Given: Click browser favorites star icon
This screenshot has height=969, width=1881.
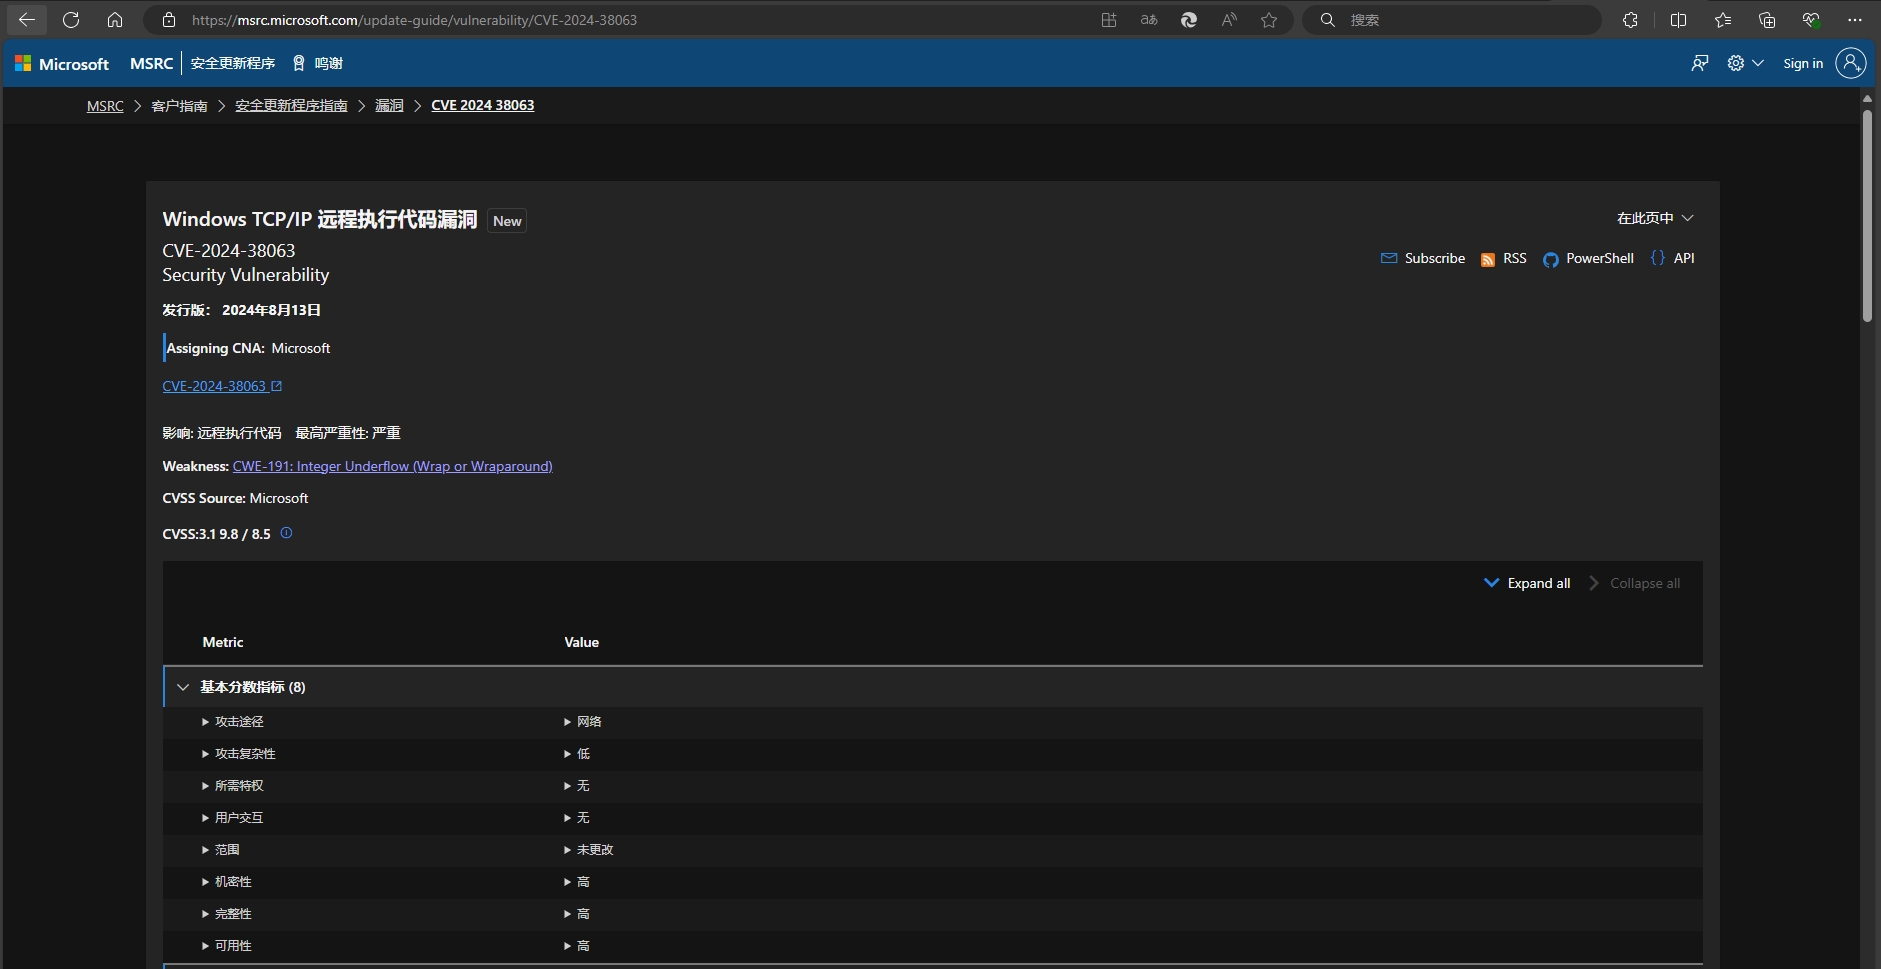Looking at the screenshot, I should [1269, 20].
